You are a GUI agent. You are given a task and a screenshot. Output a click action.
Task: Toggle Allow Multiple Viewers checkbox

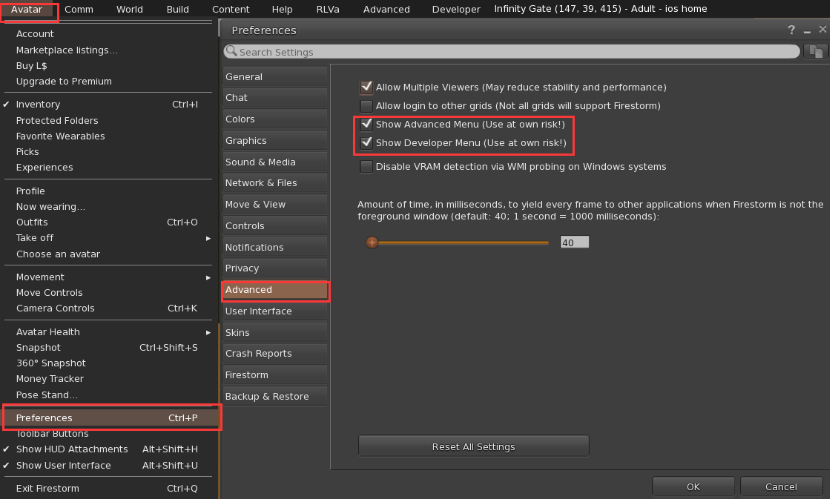[x=366, y=87]
